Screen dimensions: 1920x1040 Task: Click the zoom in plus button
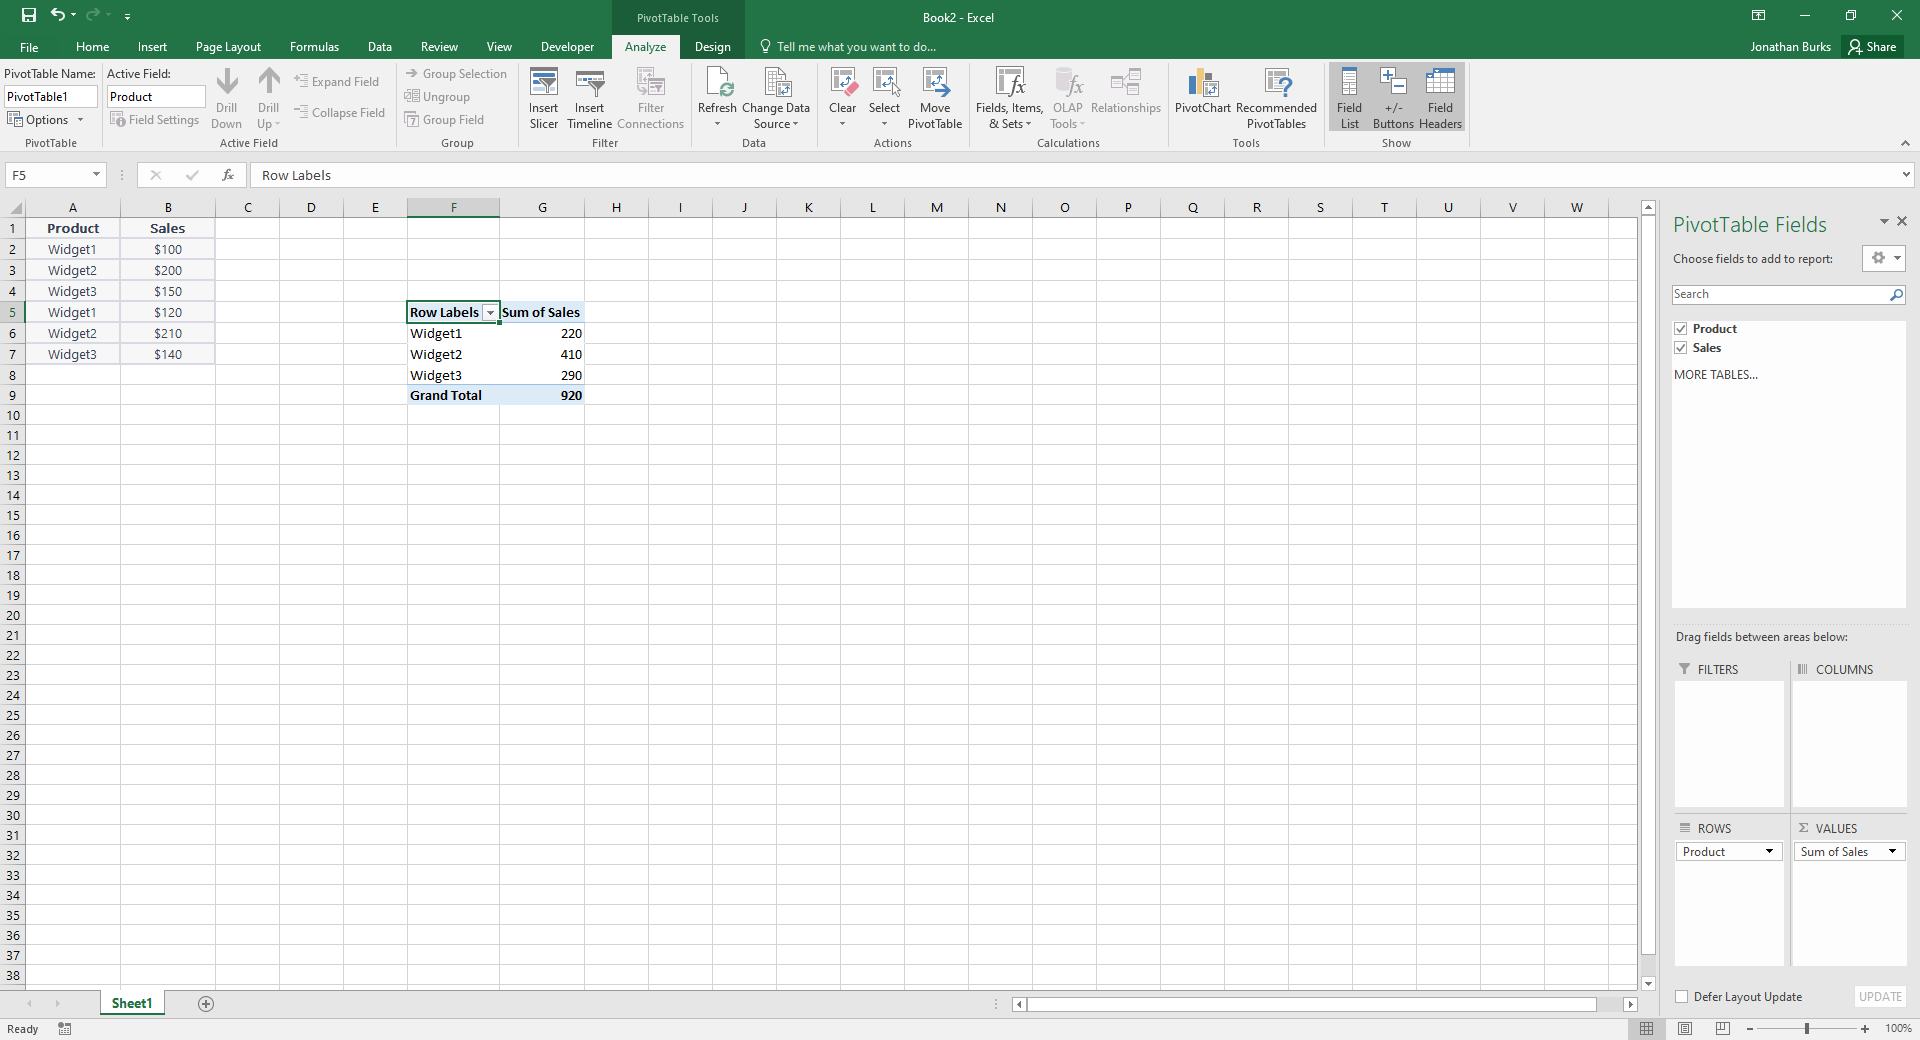(1865, 1028)
